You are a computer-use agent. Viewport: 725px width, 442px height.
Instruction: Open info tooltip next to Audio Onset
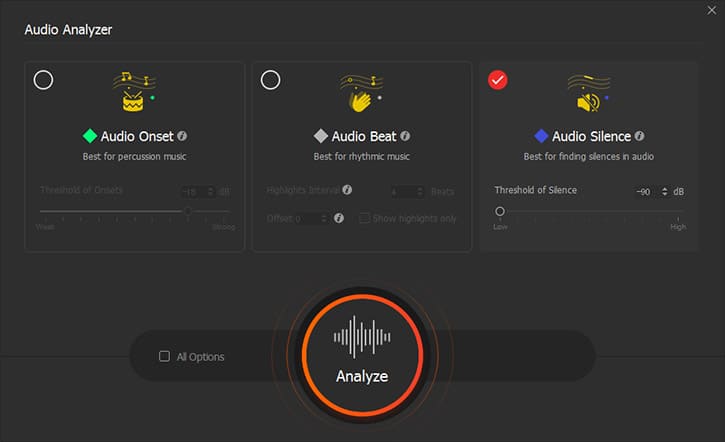click(182, 136)
